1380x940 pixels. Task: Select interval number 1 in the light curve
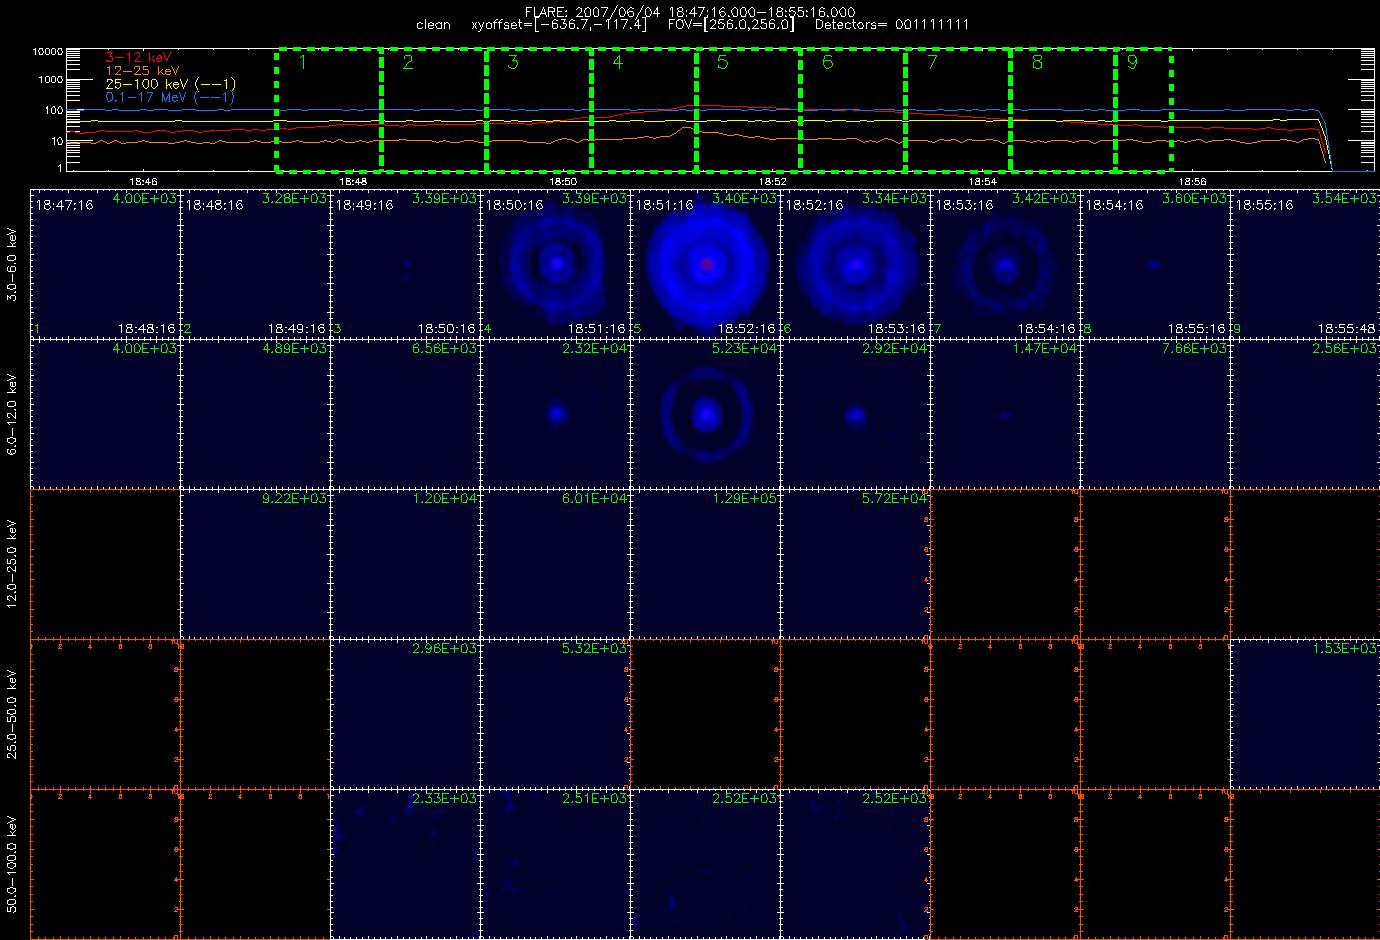[302, 62]
